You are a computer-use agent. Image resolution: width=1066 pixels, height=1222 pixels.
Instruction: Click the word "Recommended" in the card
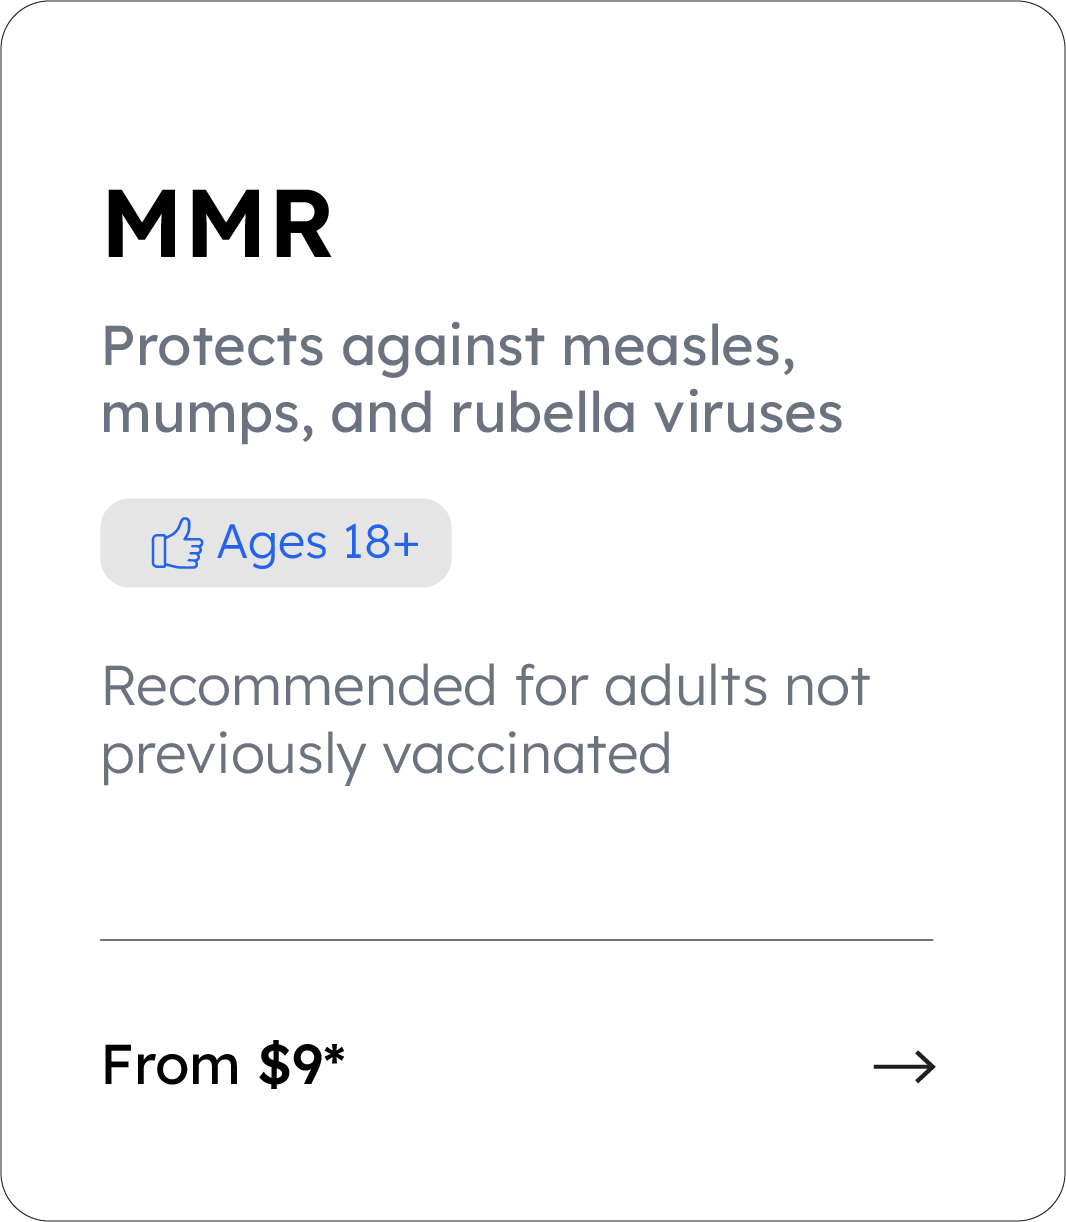point(299,687)
